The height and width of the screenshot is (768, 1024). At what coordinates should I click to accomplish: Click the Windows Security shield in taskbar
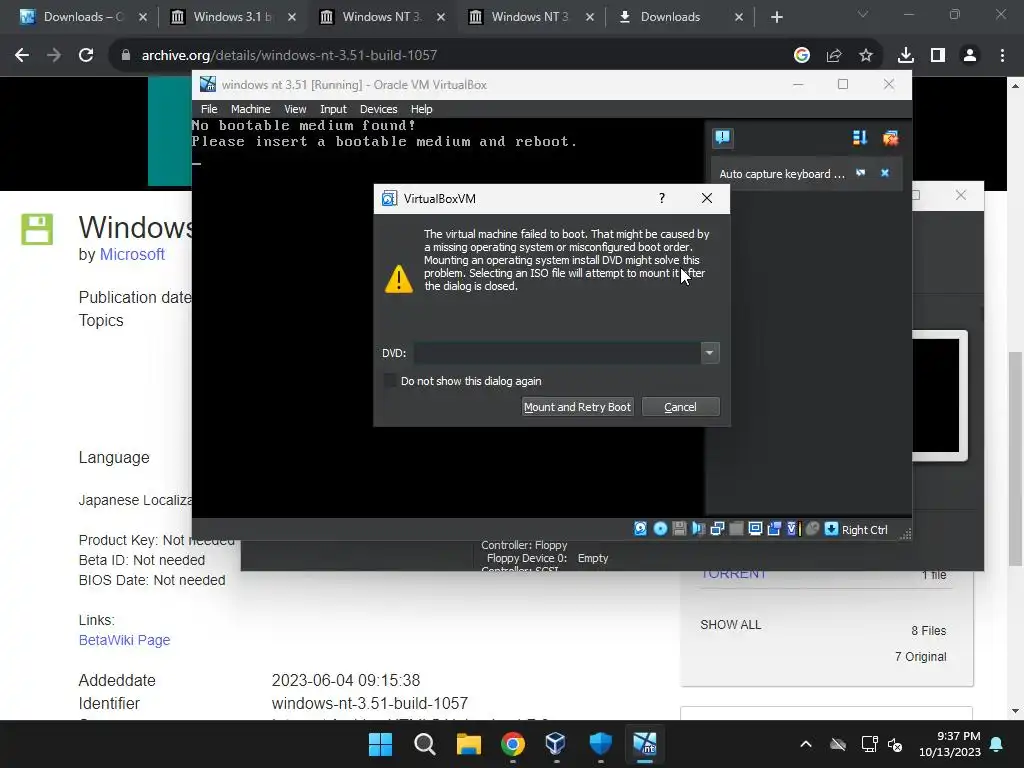(600, 744)
